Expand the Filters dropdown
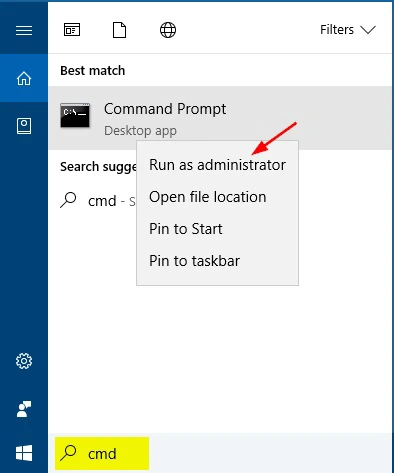394x473 pixels. (348, 30)
